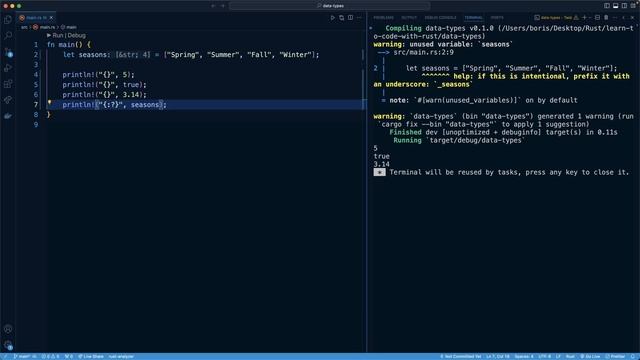Go back using navigation arrow

213,6
